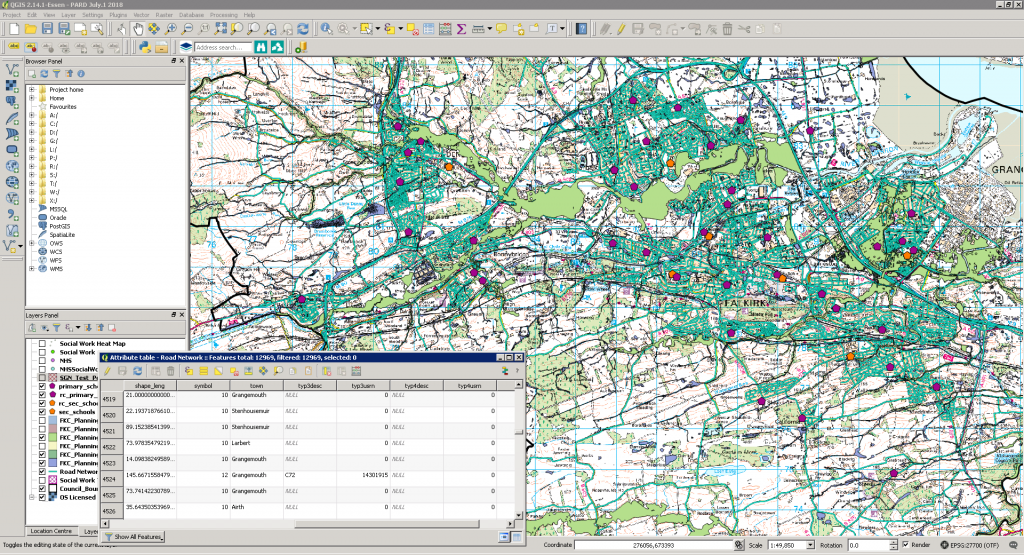Click the Add Vector Layer icon in side toolbar

(x=11, y=69)
